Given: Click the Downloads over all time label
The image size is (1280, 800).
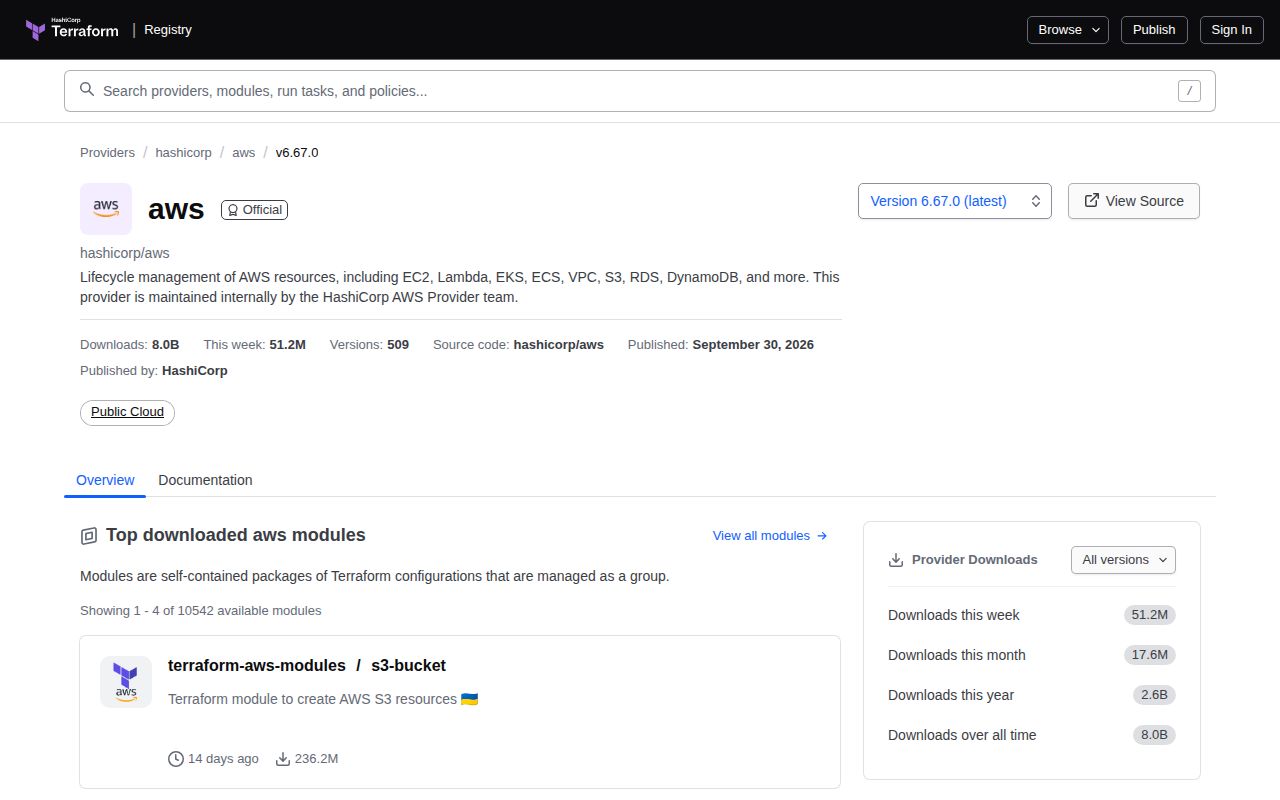Looking at the screenshot, I should (962, 735).
